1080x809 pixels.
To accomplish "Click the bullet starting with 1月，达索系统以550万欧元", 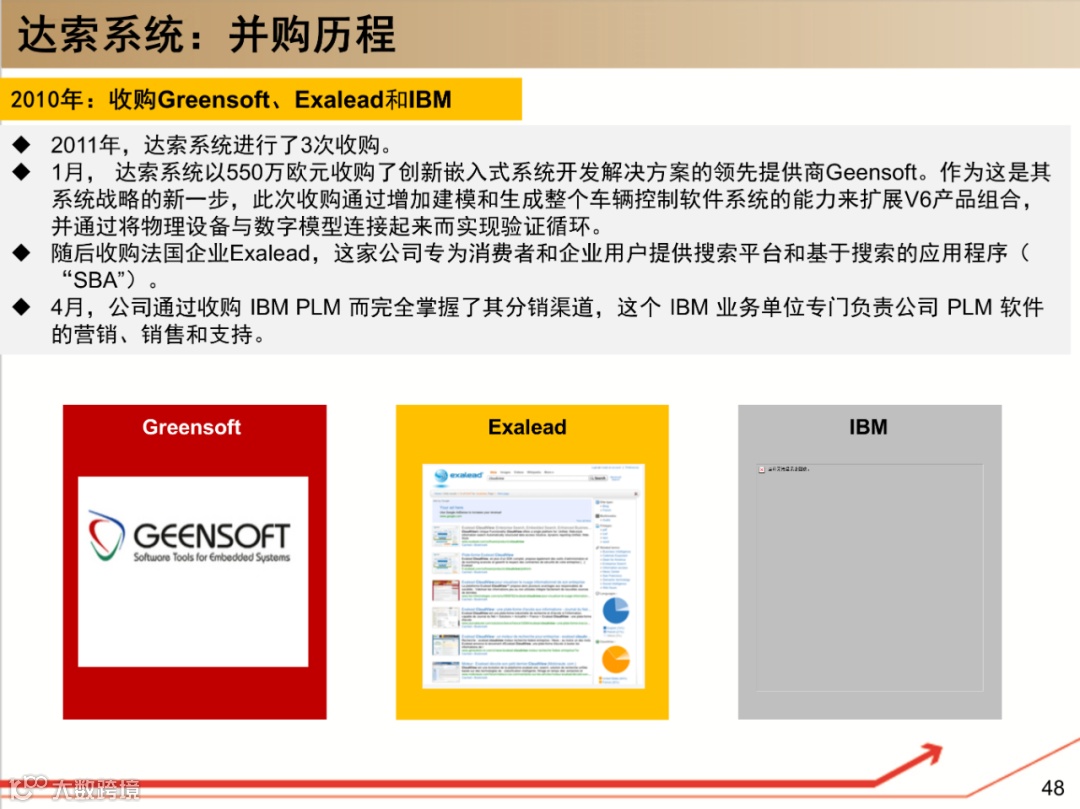I will click(551, 199).
